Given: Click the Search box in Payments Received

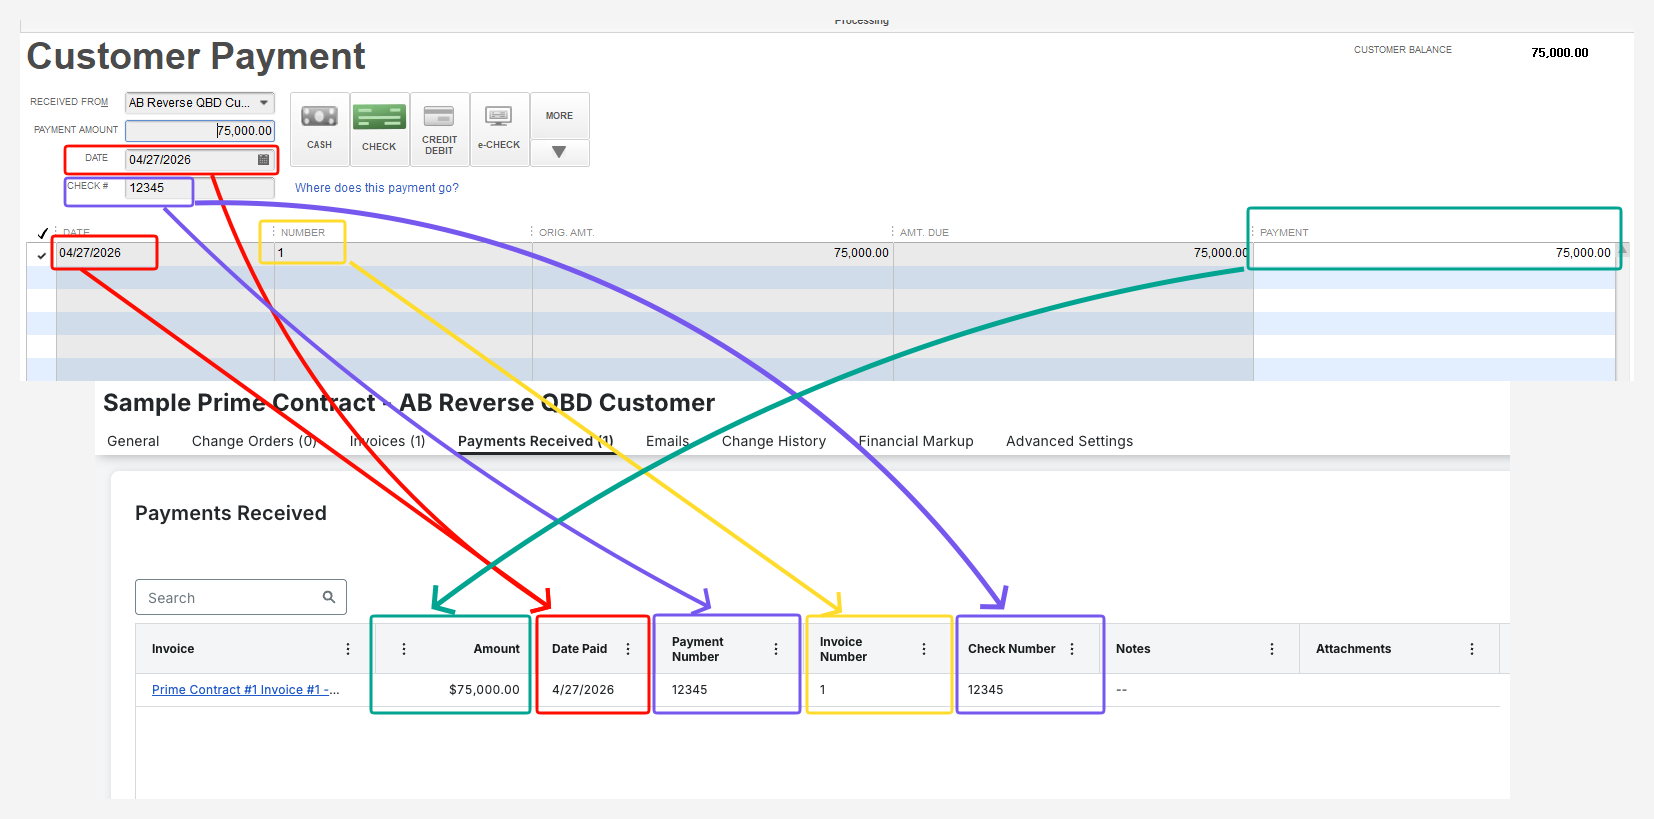Looking at the screenshot, I should pyautogui.click(x=241, y=597).
